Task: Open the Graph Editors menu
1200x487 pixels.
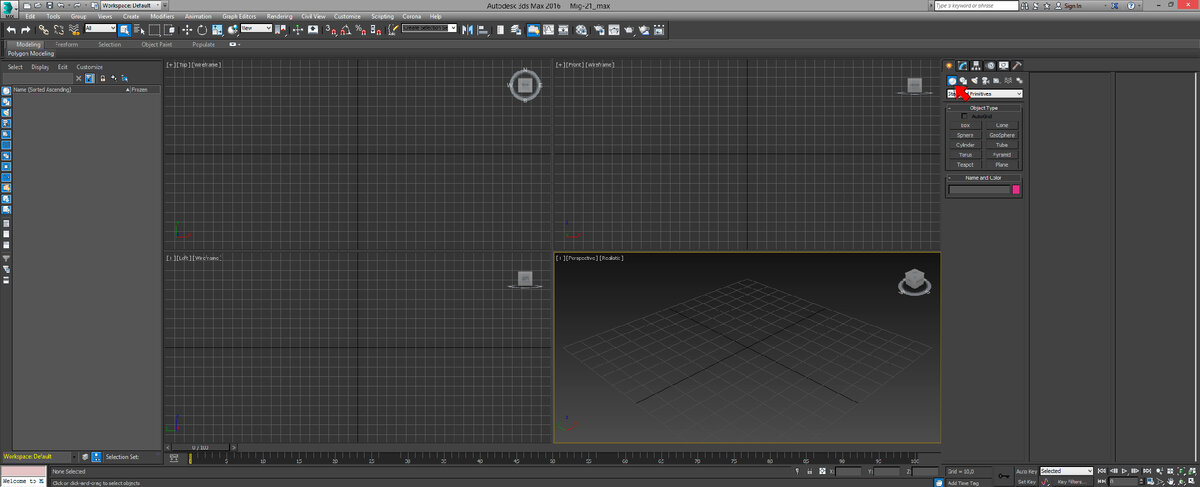Action: tap(240, 16)
